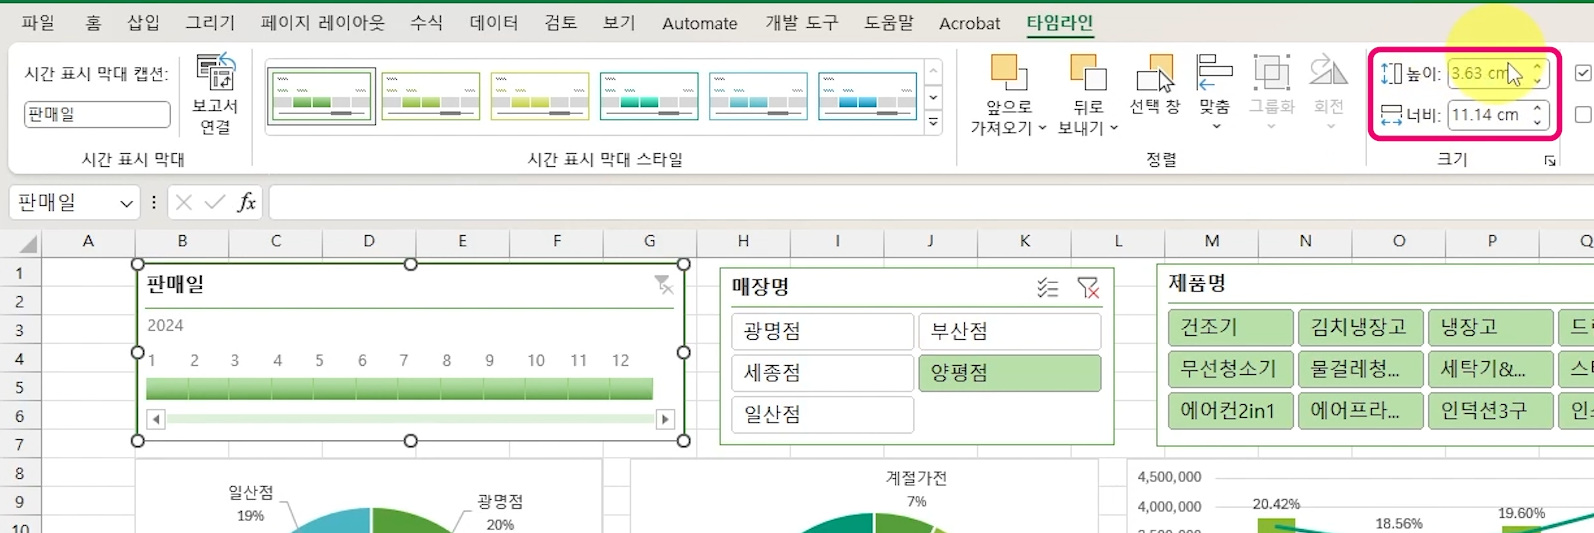Screen dimensions: 1594x533
Task: Open the formula bar options dots
Action: point(153,202)
